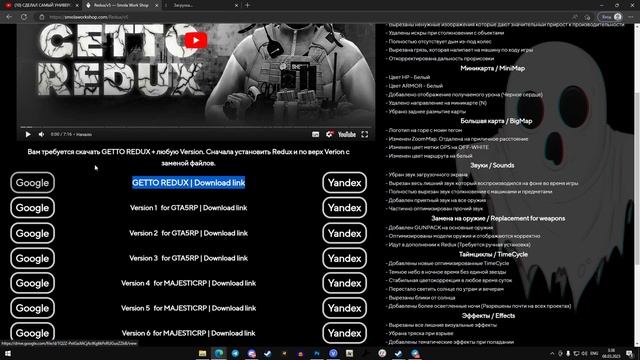Screen dimensions: 640x360
Task: Click 'Version 2 for GTA5RP | Download link'
Action: (189, 233)
